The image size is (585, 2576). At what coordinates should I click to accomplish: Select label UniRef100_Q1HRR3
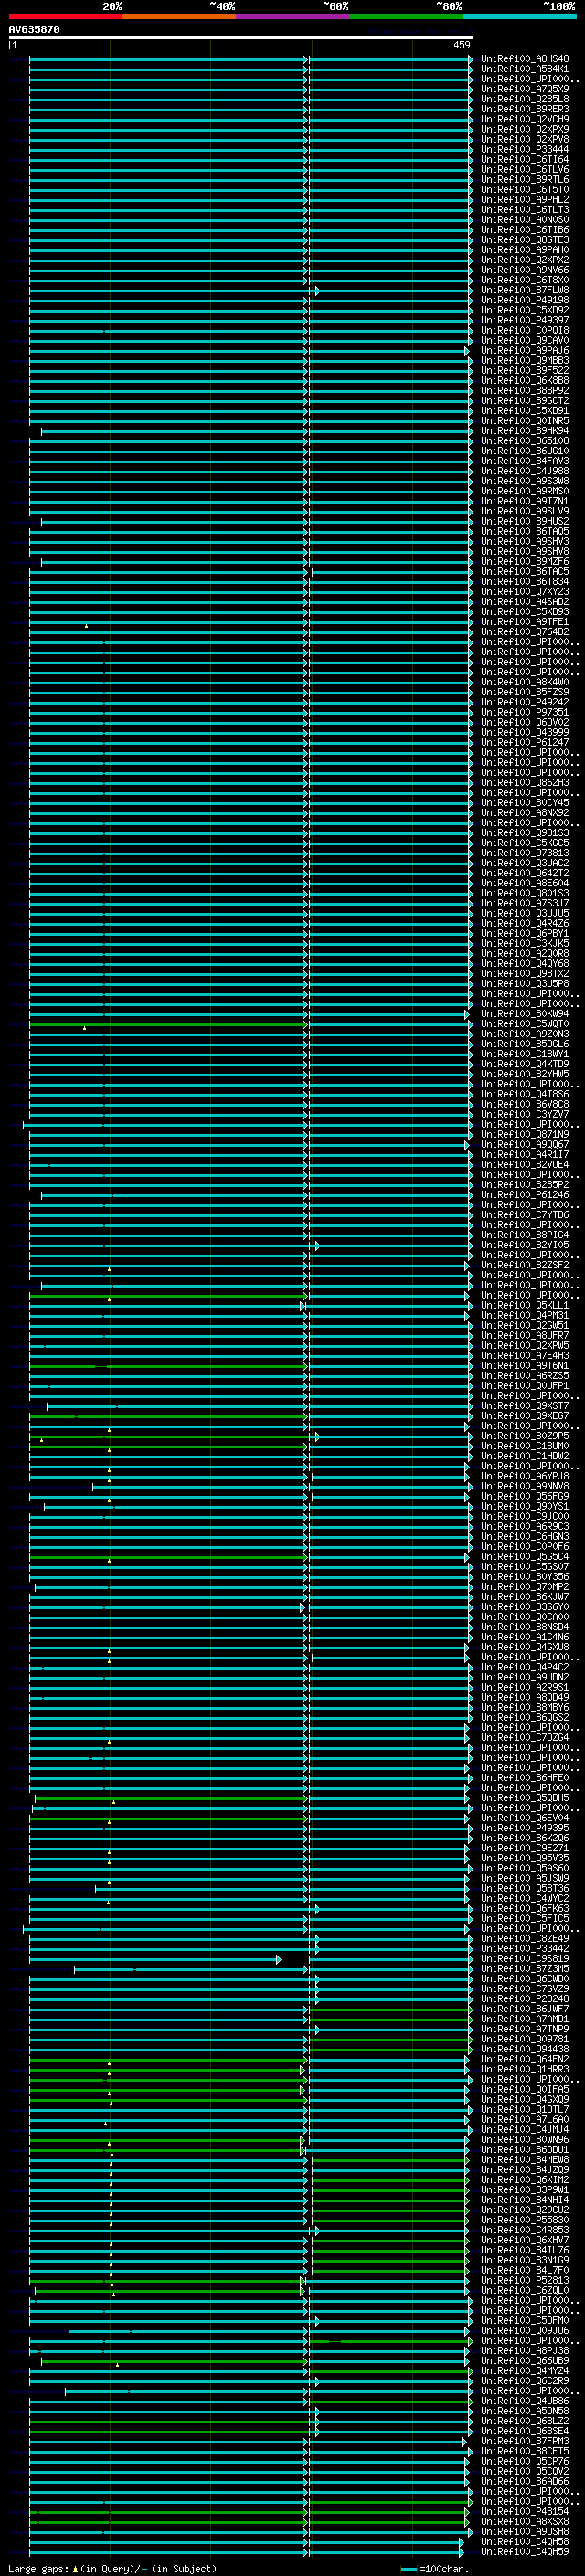click(x=525, y=2069)
